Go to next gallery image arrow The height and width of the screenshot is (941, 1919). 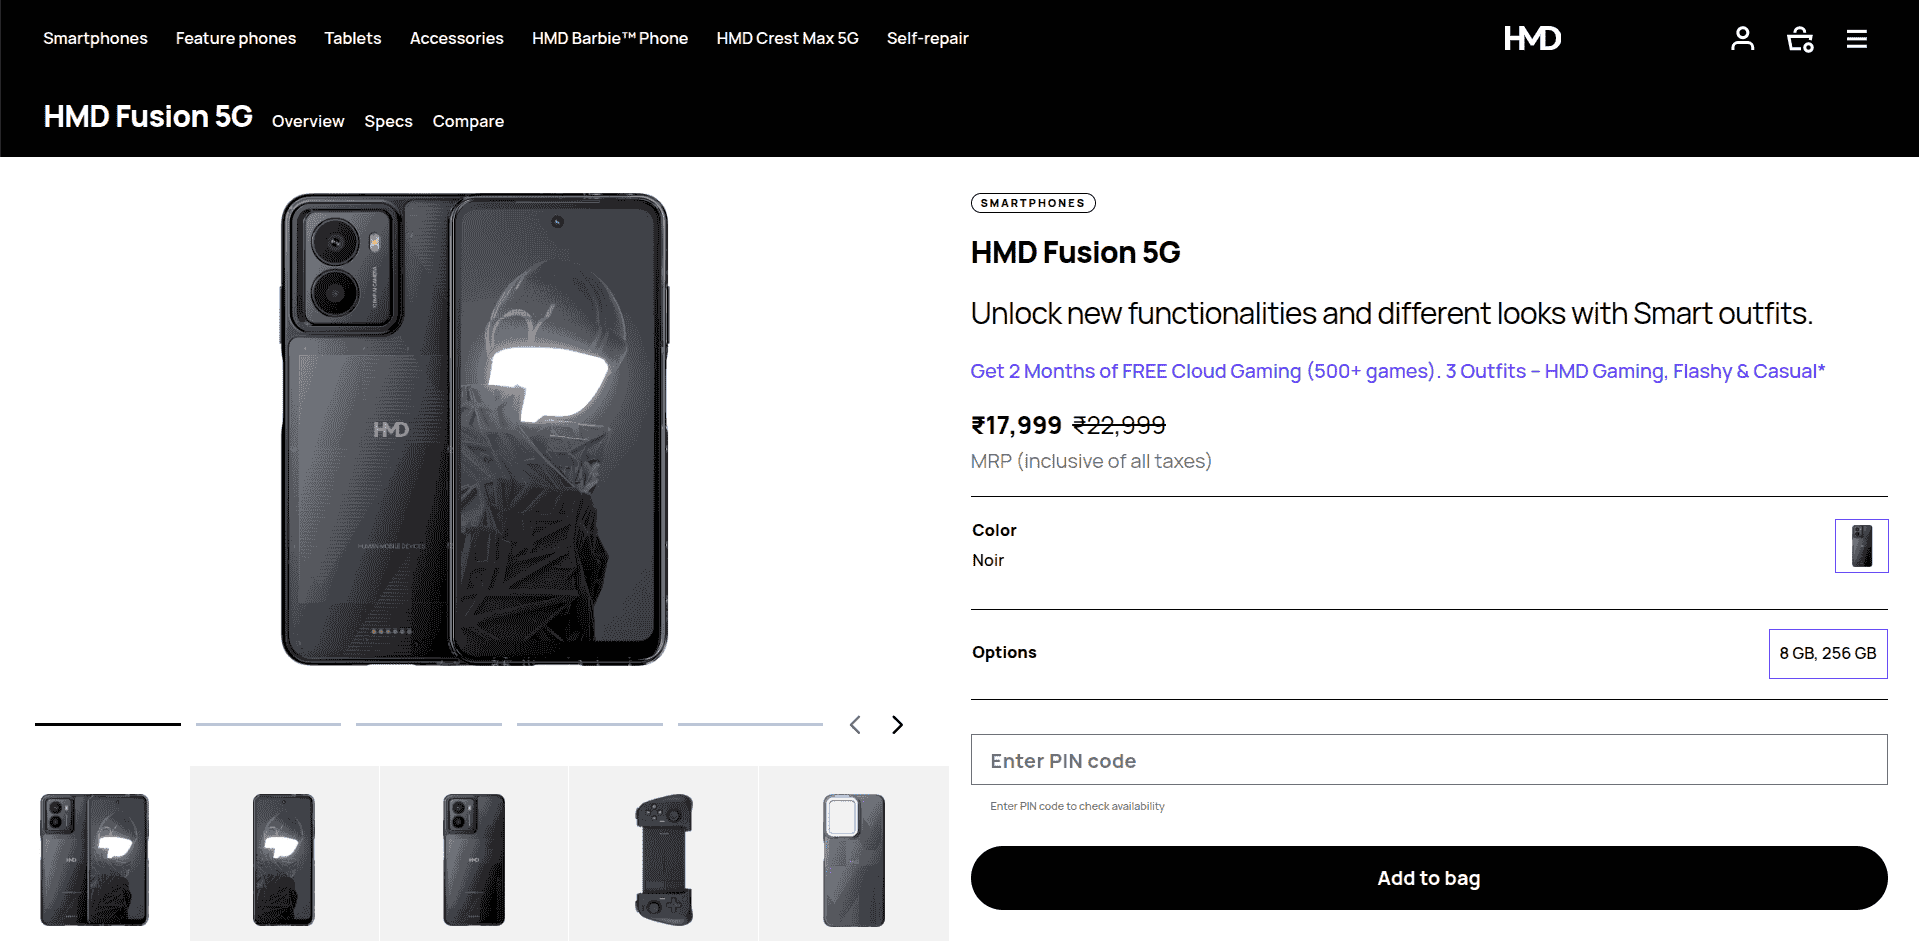tap(897, 725)
